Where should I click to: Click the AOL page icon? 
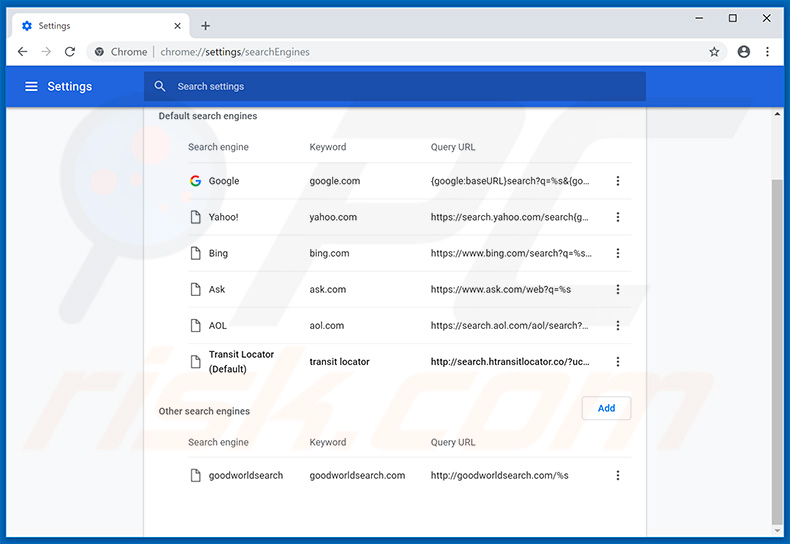point(195,326)
